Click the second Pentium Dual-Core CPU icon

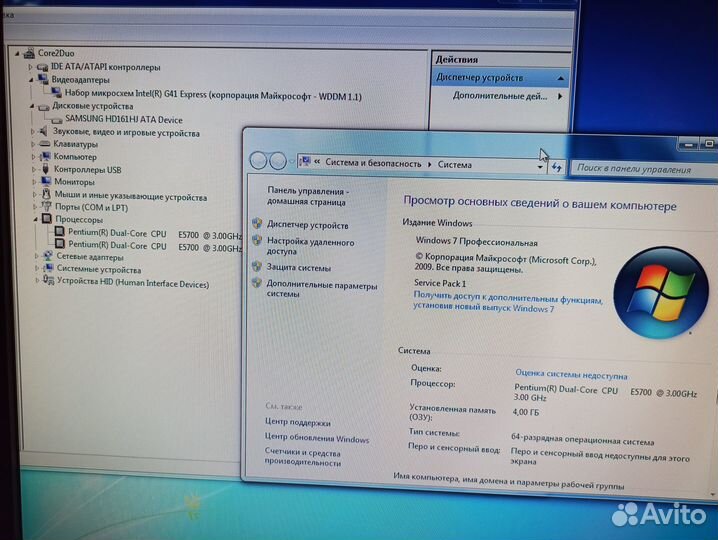pyautogui.click(x=60, y=244)
